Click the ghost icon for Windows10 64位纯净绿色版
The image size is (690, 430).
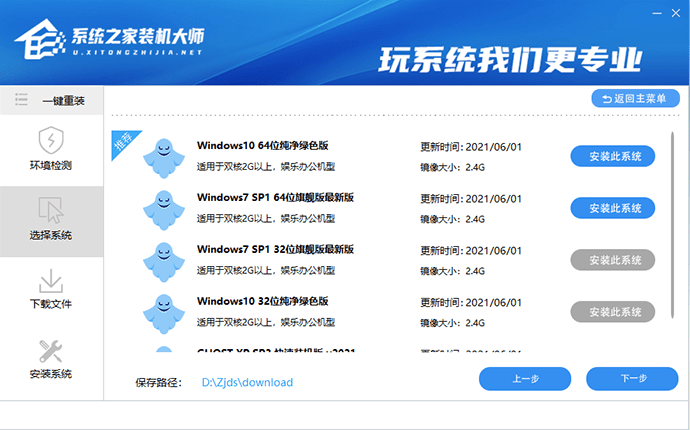pyautogui.click(x=164, y=158)
